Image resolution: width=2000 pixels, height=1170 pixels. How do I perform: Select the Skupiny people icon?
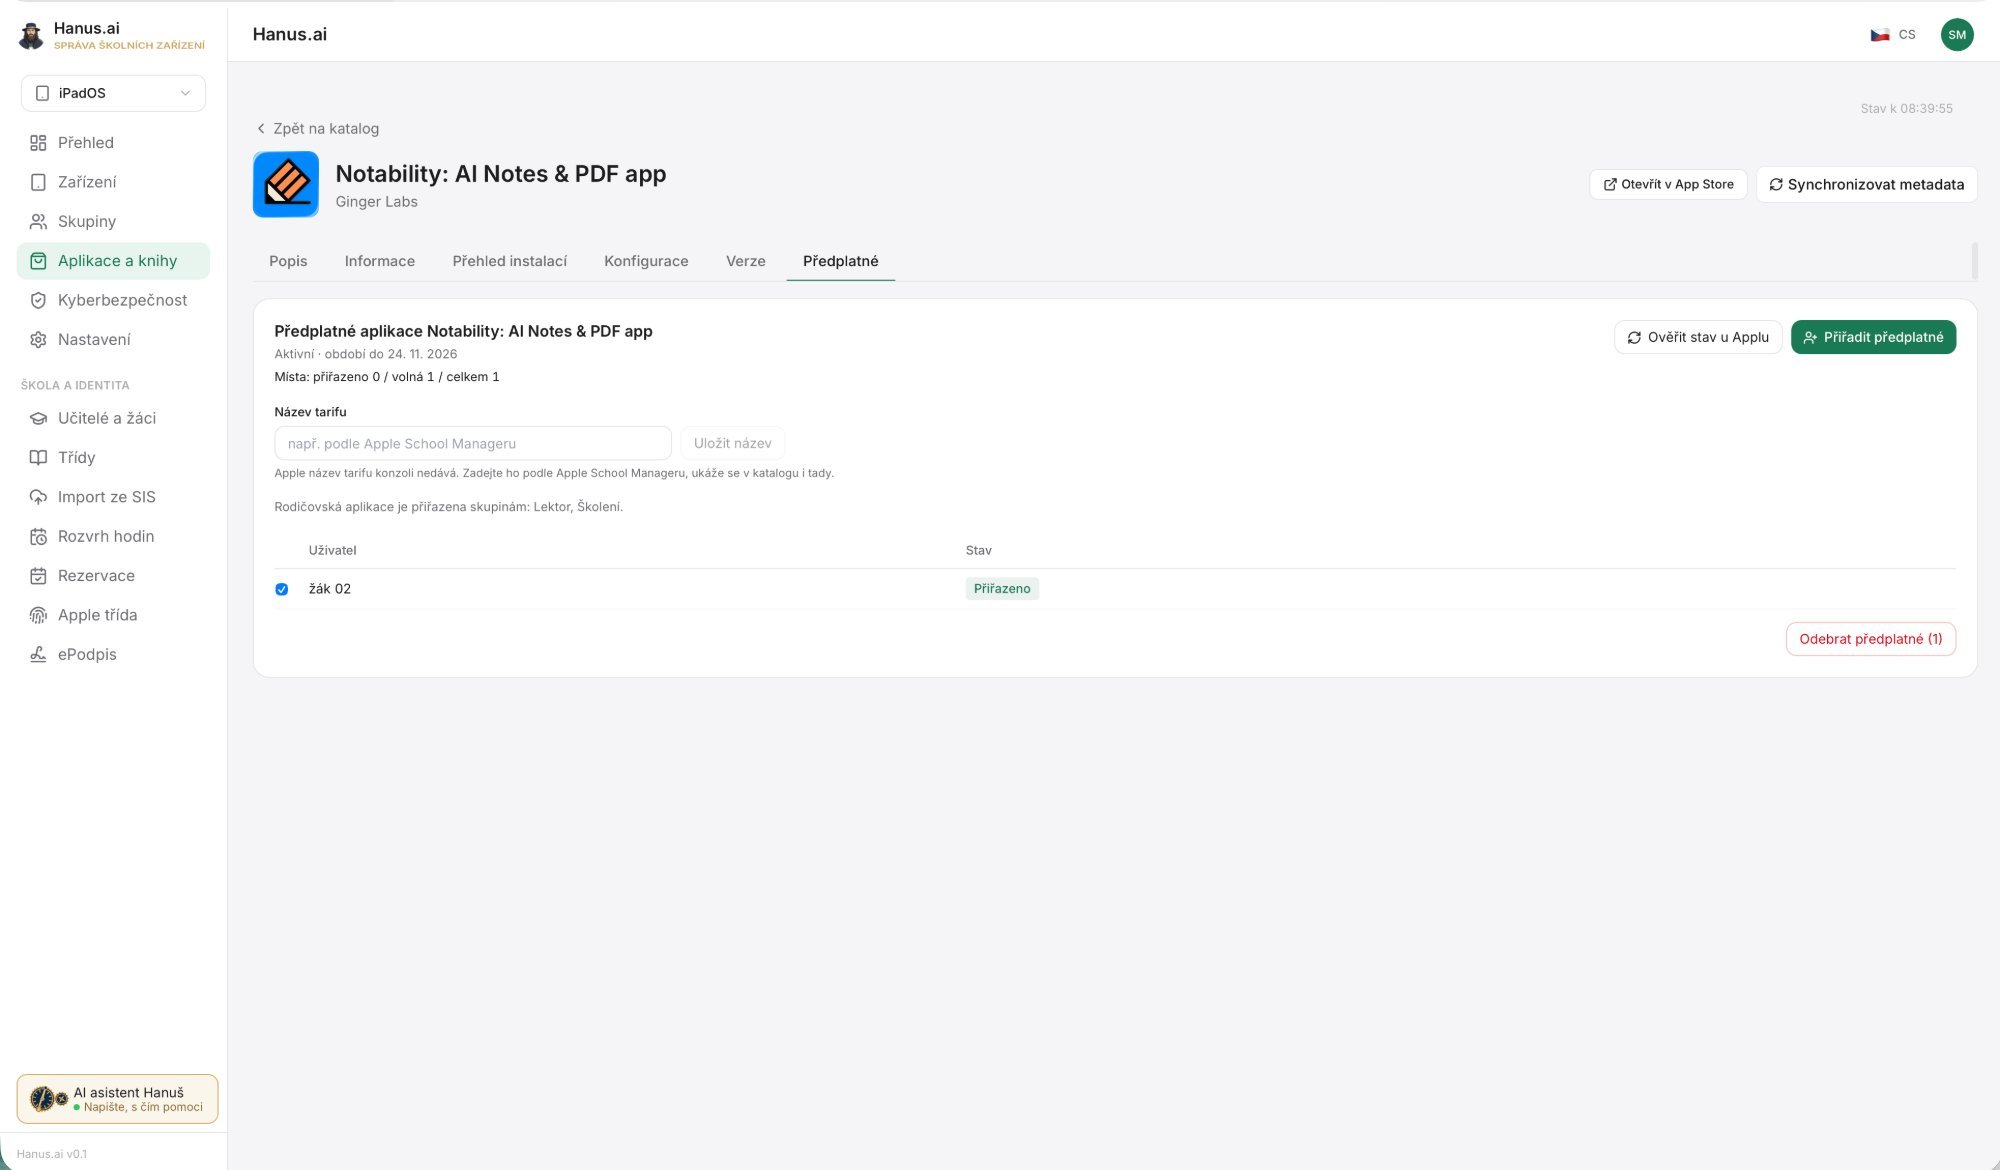tap(38, 221)
